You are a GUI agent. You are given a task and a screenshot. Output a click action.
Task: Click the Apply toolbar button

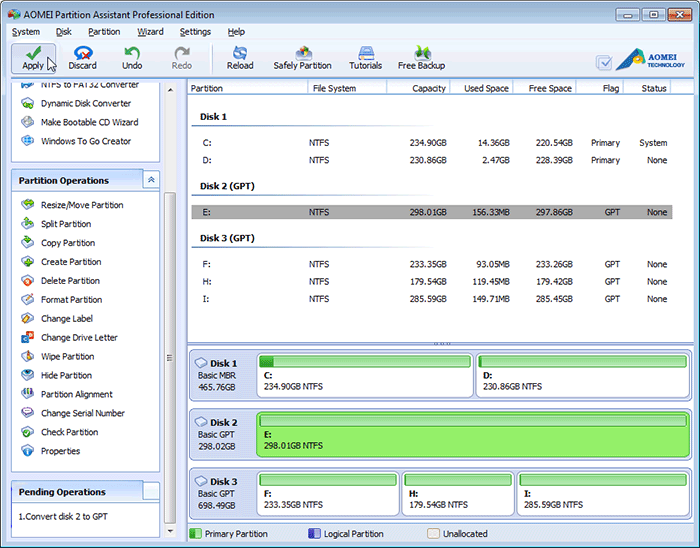point(33,57)
